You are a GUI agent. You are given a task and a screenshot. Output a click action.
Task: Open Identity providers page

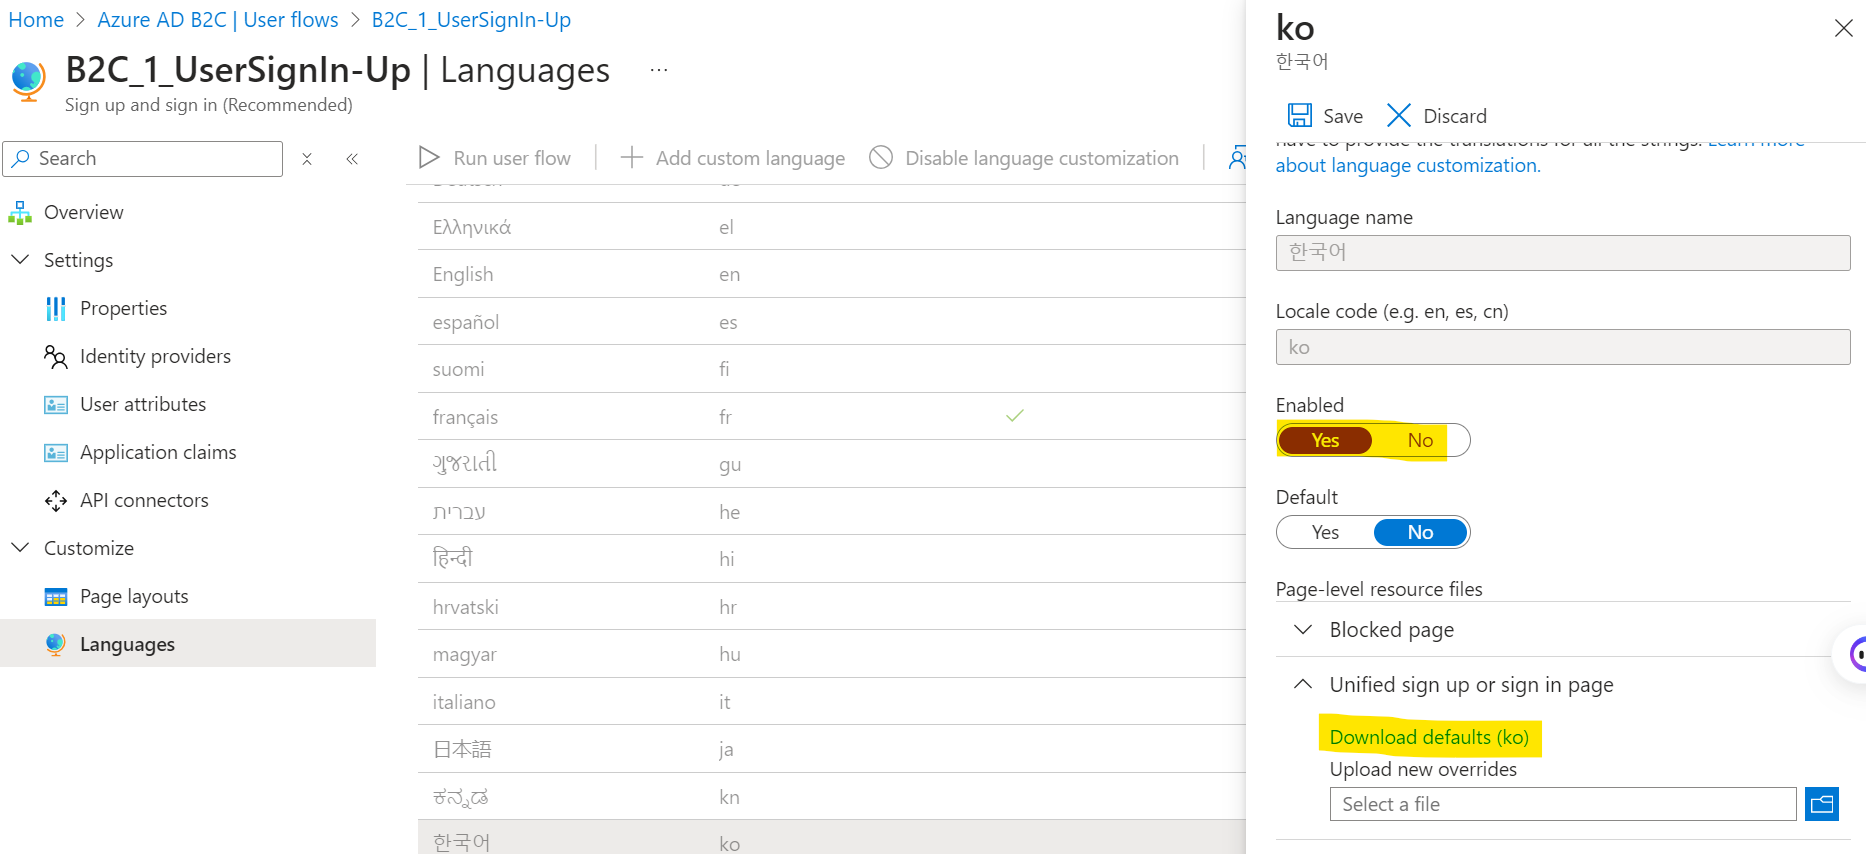pyautogui.click(x=155, y=356)
